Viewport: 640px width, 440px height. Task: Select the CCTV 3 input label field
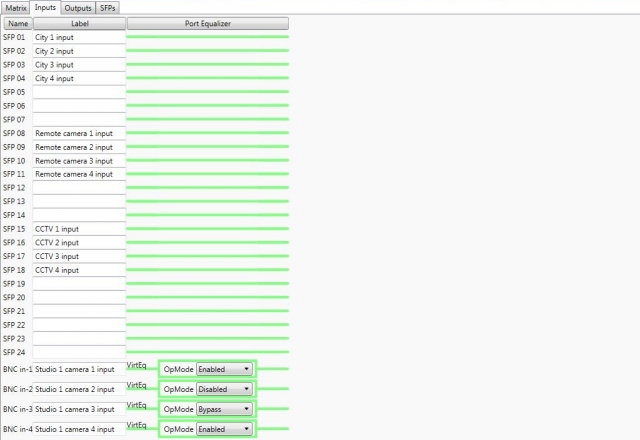click(79, 256)
